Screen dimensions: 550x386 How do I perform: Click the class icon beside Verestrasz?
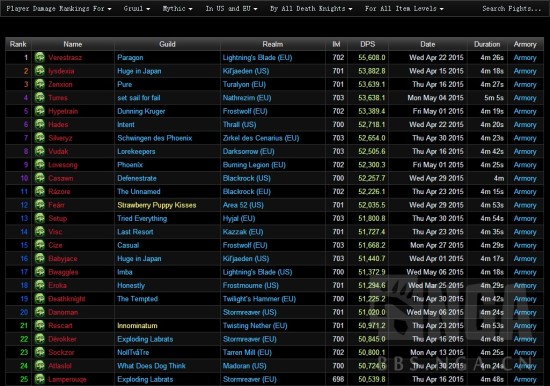click(x=40, y=57)
